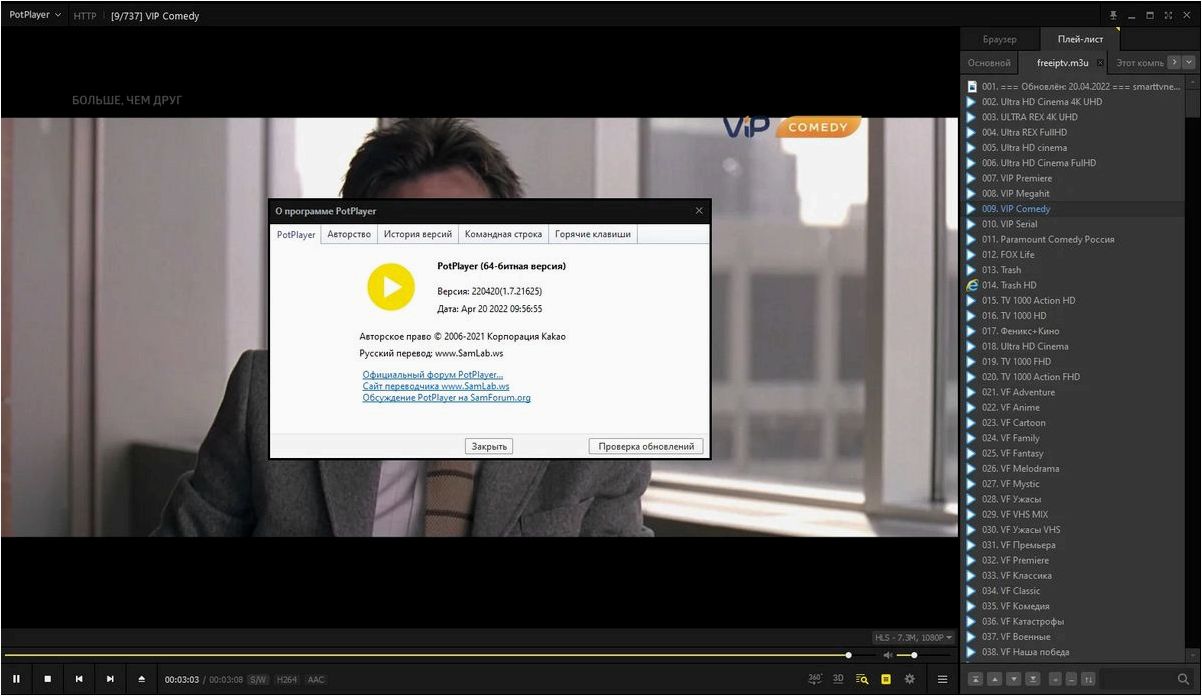
Task: Open the playlist search icon in player bar
Action: (x=862, y=679)
